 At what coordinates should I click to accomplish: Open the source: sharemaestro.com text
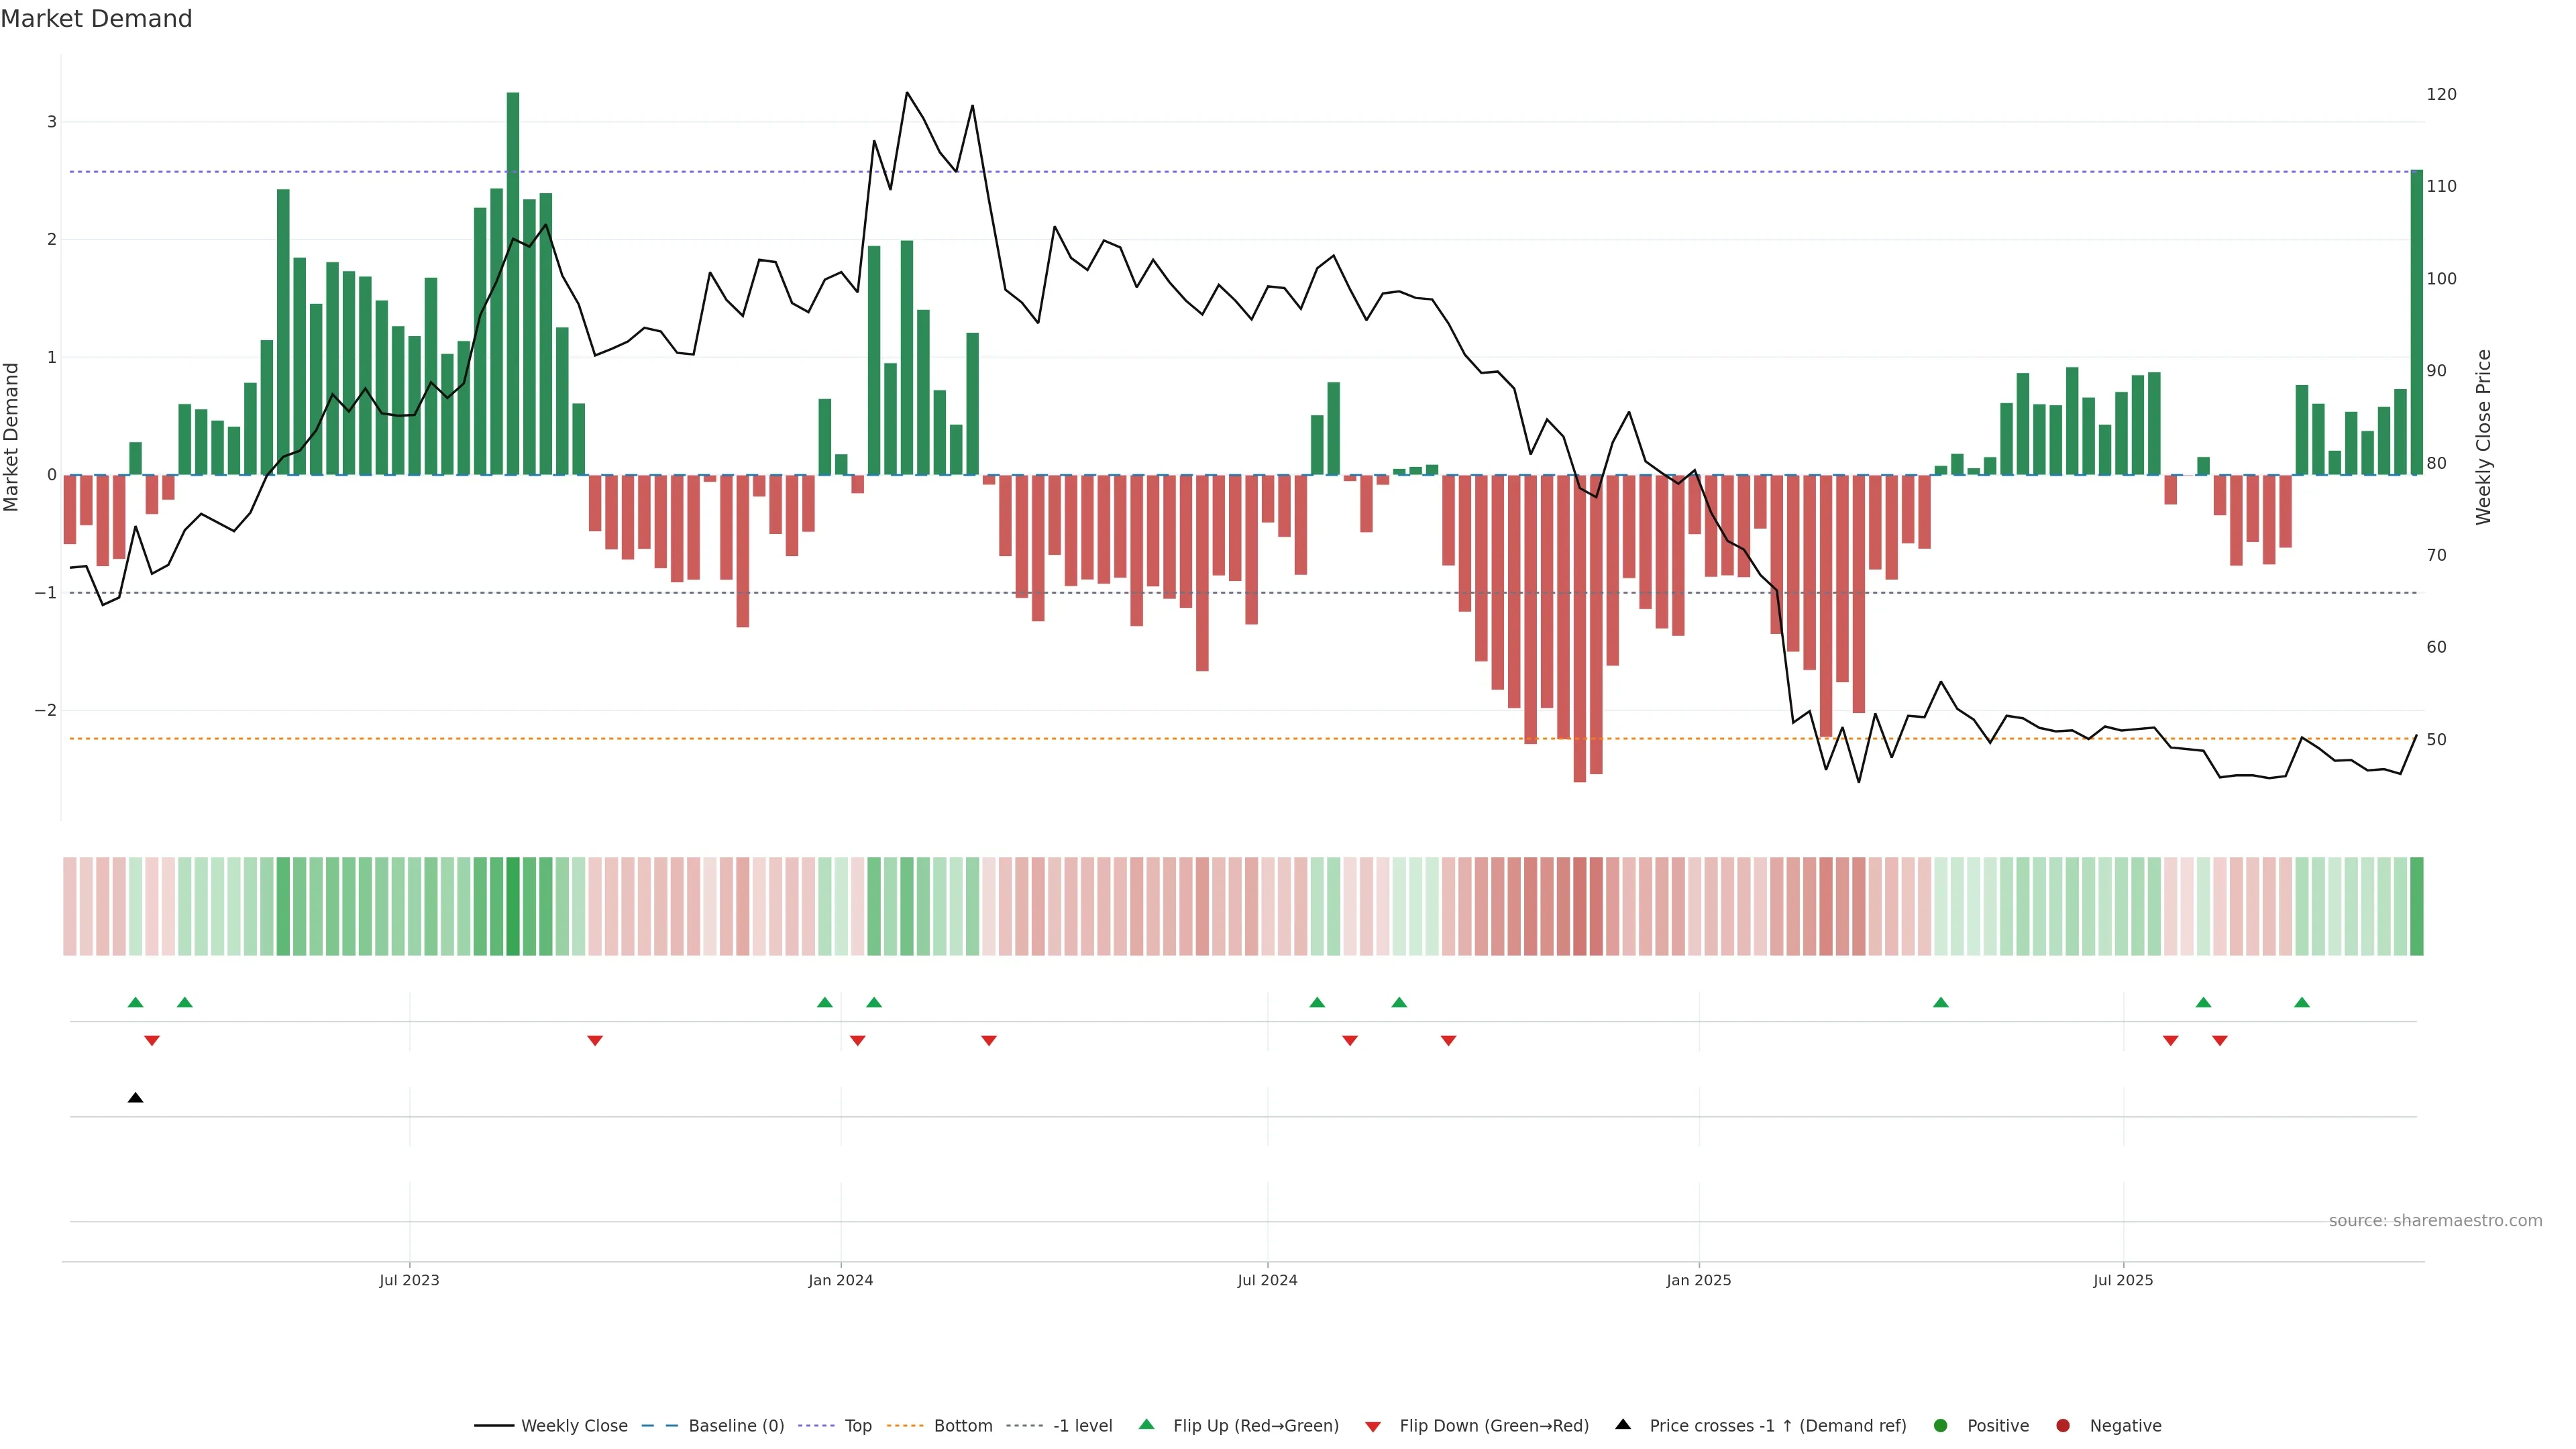click(2435, 1221)
